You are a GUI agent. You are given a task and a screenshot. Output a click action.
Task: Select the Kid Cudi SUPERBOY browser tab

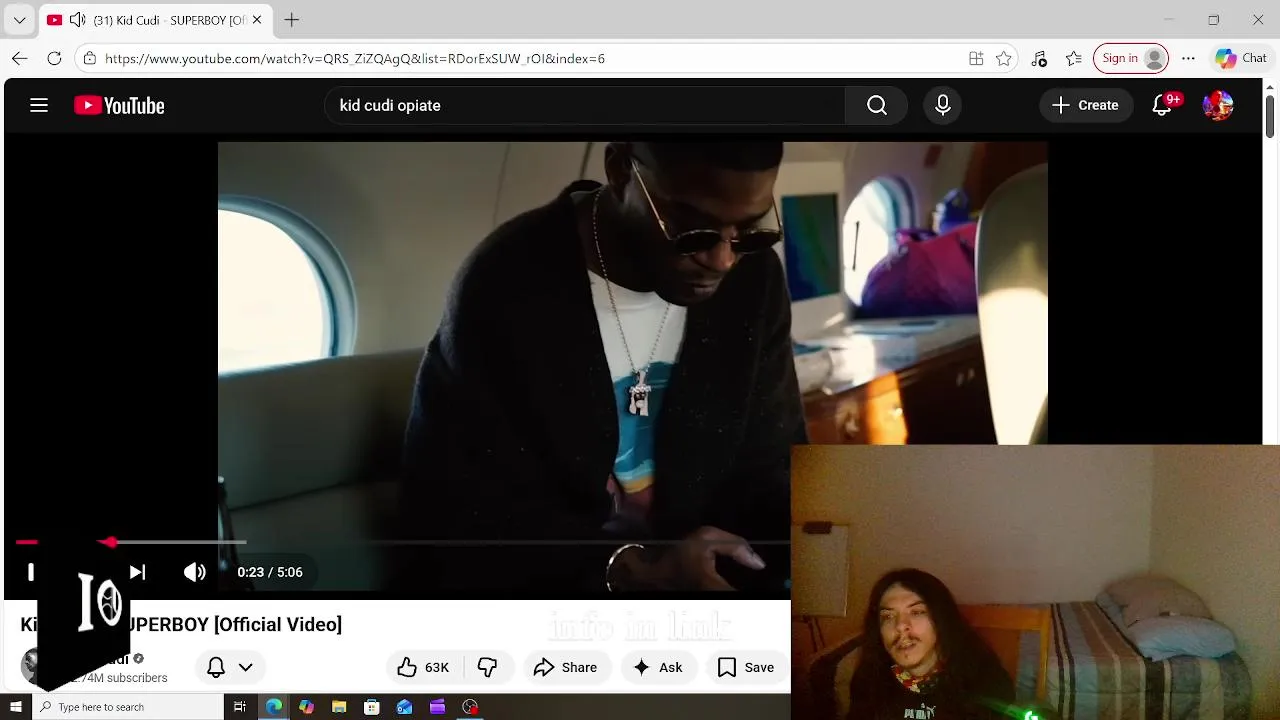coord(155,20)
